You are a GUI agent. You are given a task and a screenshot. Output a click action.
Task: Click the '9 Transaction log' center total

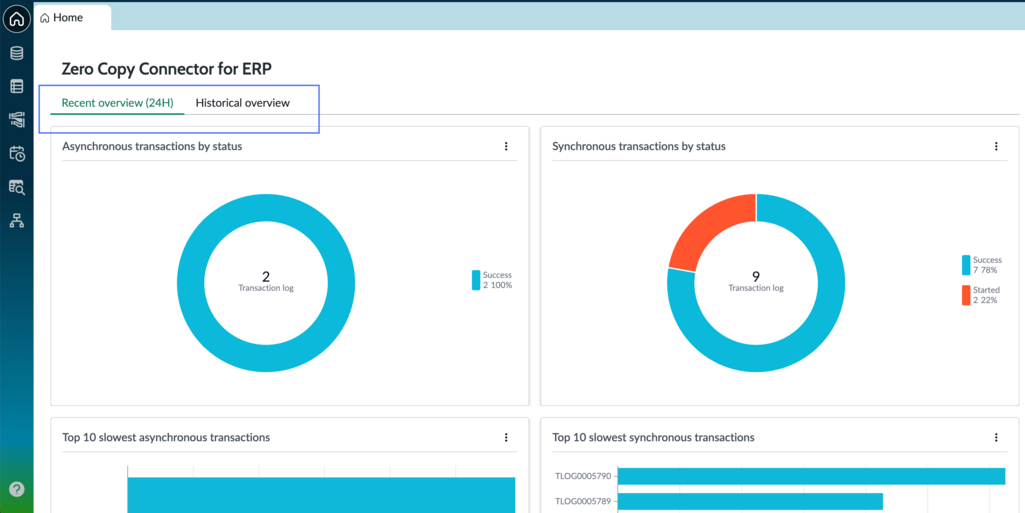(x=756, y=281)
